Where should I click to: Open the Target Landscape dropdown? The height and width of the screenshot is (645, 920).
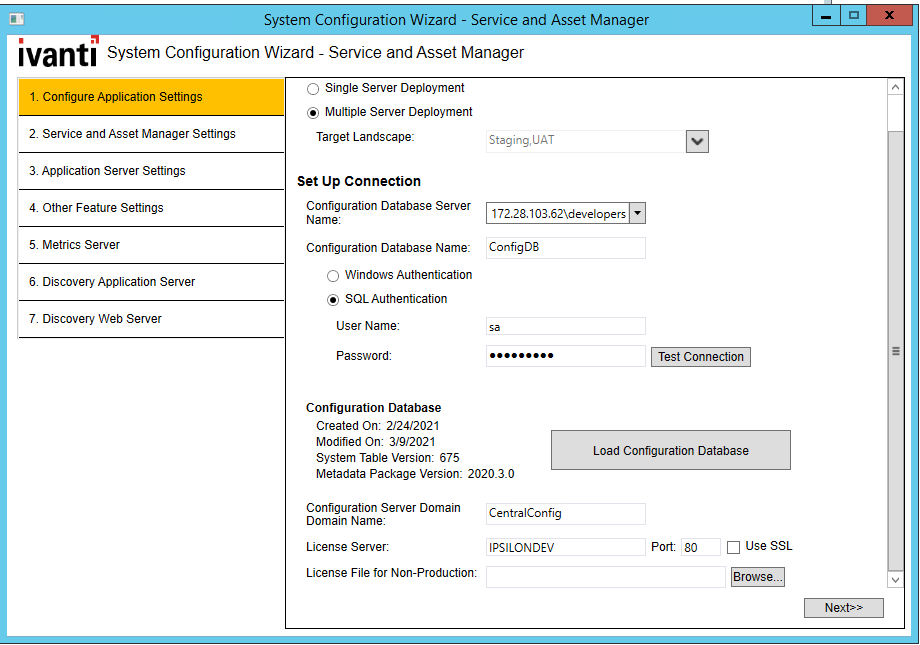coord(696,141)
